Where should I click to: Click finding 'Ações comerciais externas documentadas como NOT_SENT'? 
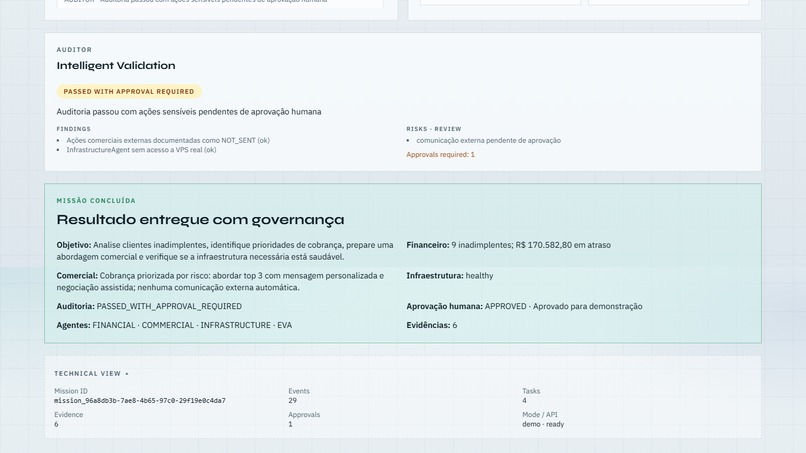pyautogui.click(x=168, y=140)
